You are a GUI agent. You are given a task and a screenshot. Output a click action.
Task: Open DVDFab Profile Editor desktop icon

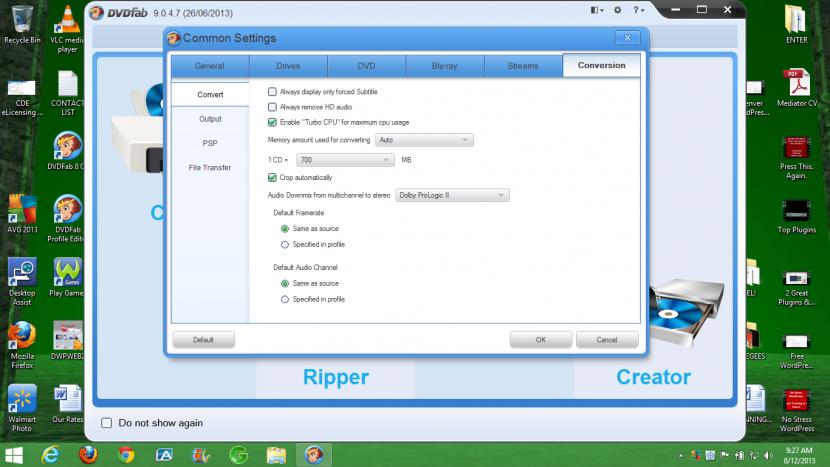(x=67, y=219)
